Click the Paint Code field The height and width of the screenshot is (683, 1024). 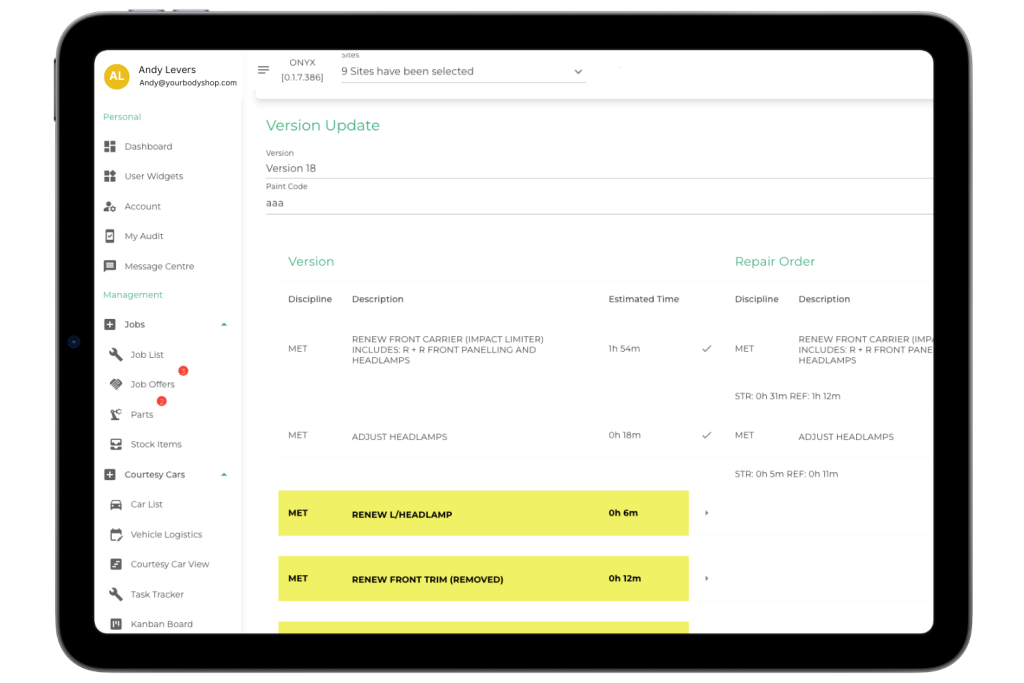pyautogui.click(x=599, y=203)
